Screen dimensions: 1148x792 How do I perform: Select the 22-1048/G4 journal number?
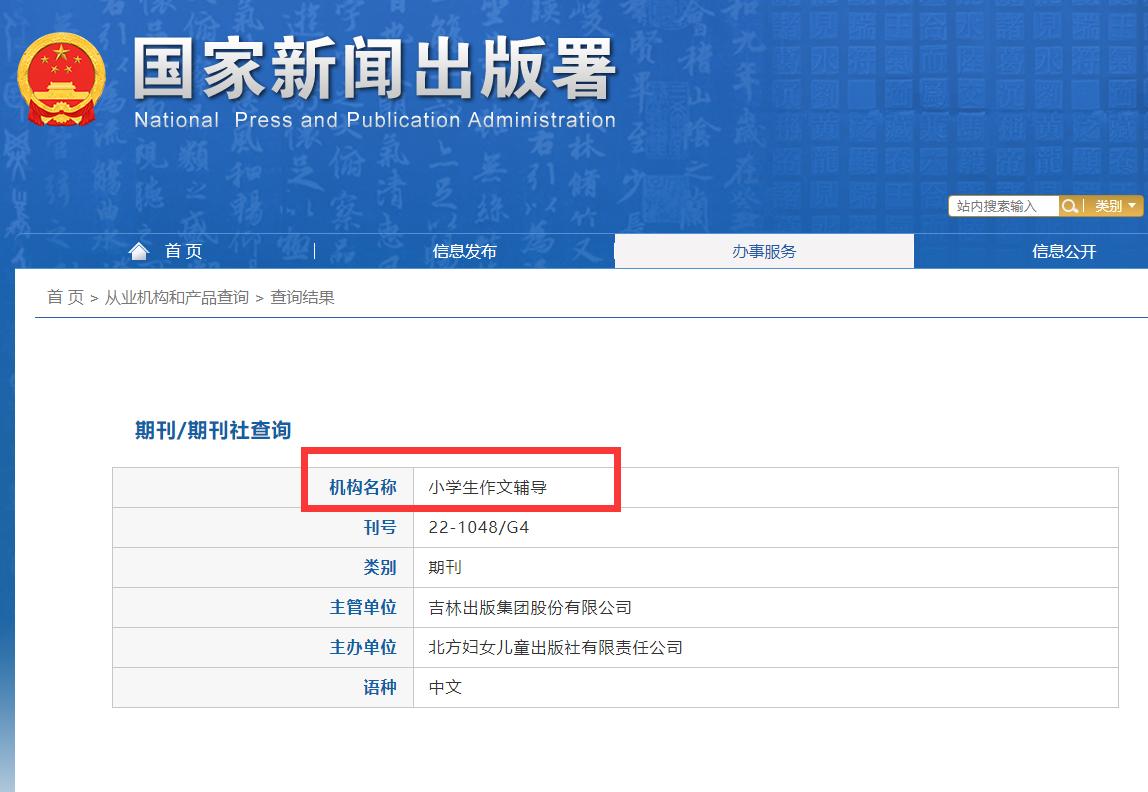479,528
